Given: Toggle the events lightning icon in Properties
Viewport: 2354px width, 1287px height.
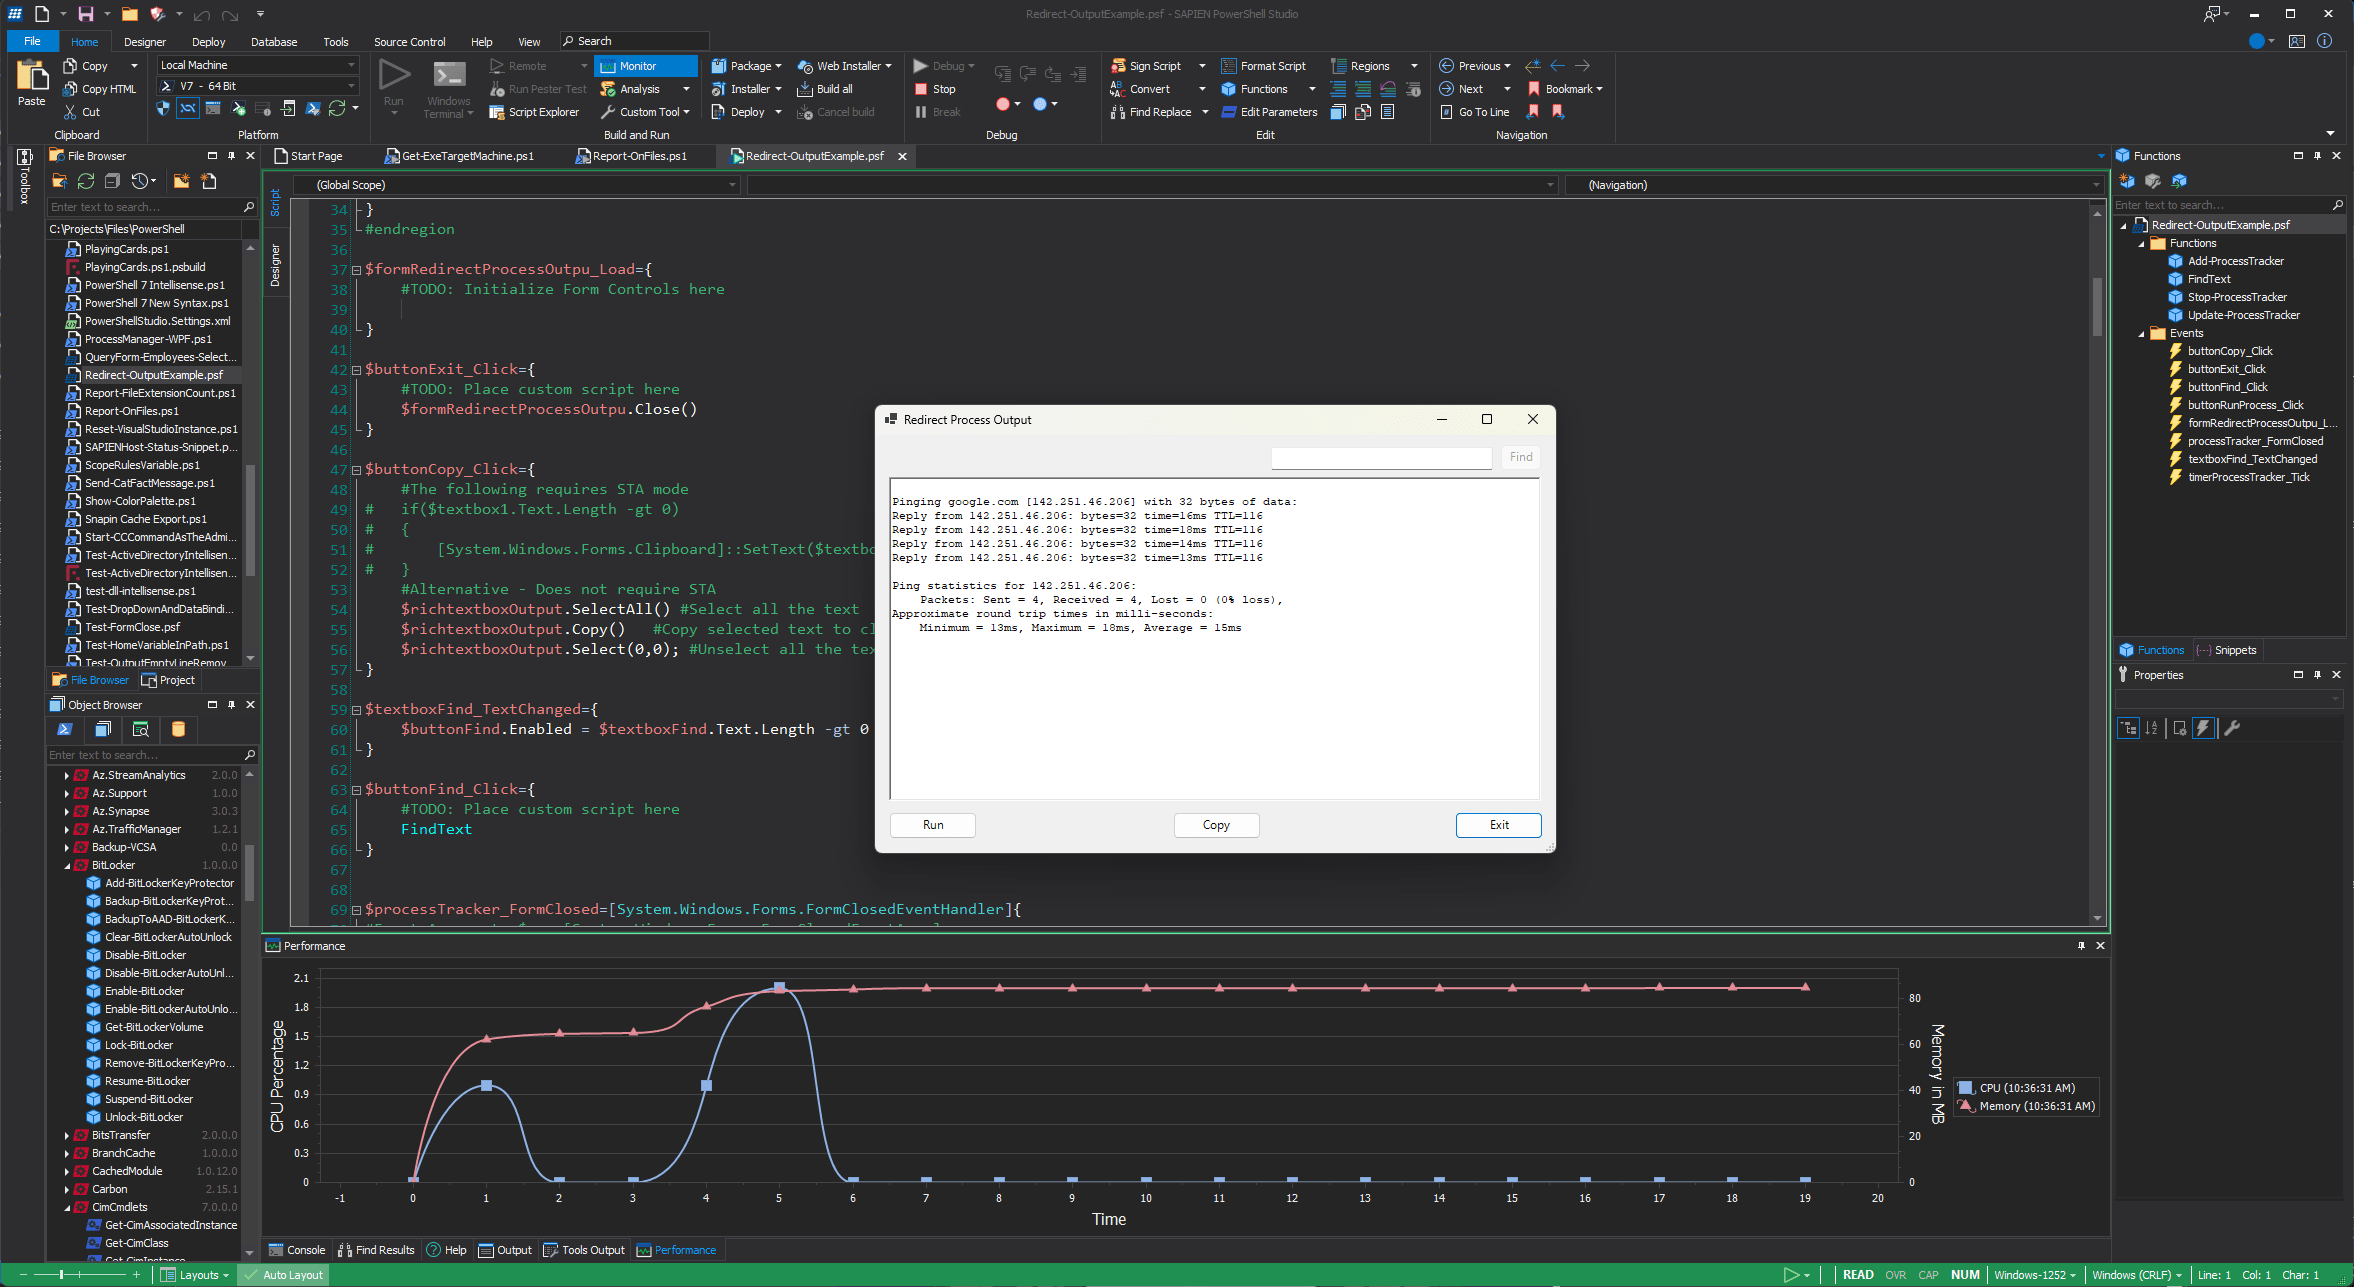Looking at the screenshot, I should tap(2203, 728).
